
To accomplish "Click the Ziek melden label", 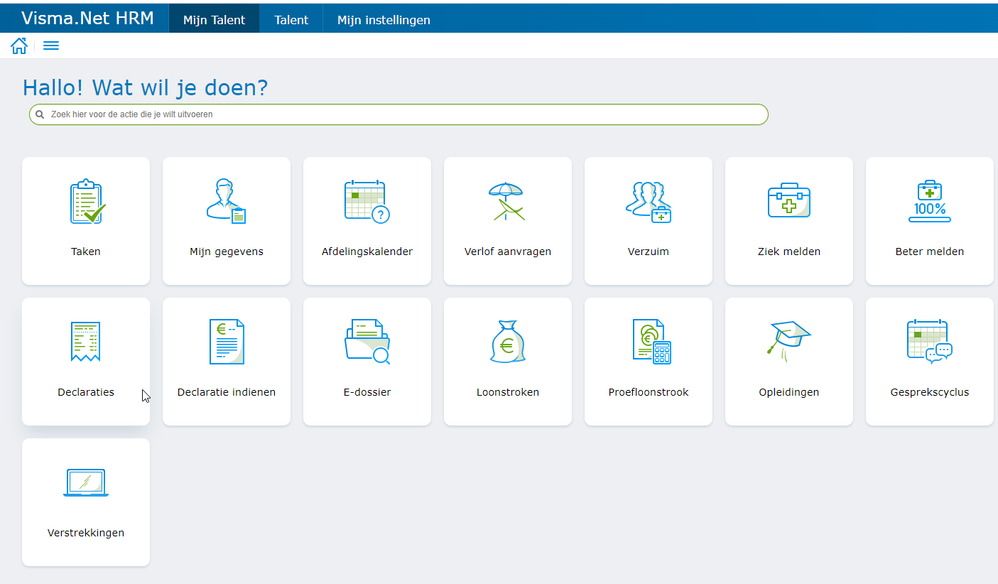I will 789,251.
